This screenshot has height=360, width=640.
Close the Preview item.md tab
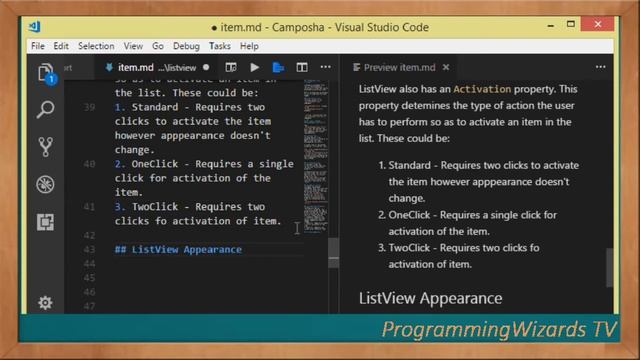pos(446,67)
